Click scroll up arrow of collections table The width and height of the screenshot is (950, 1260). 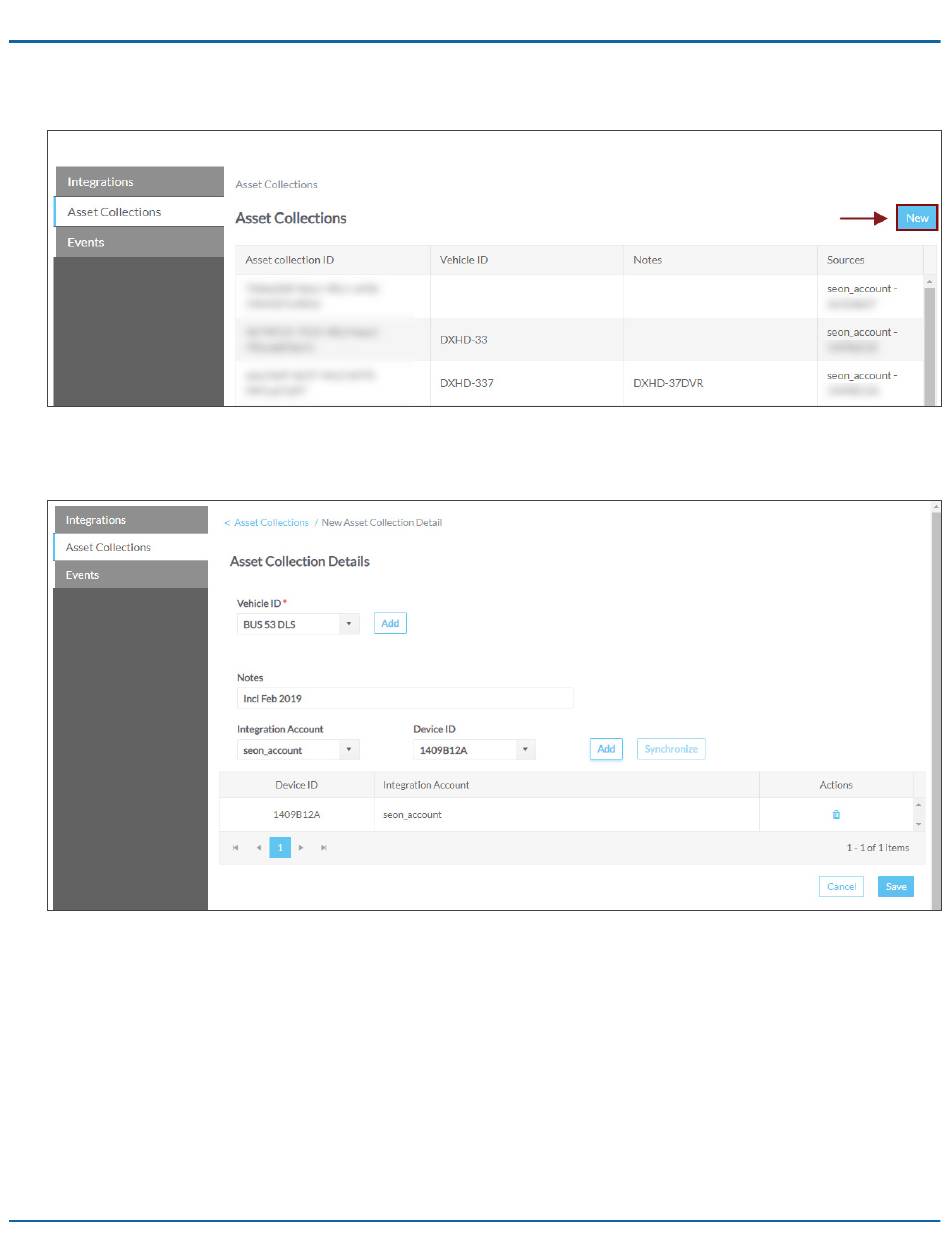pyautogui.click(x=930, y=283)
